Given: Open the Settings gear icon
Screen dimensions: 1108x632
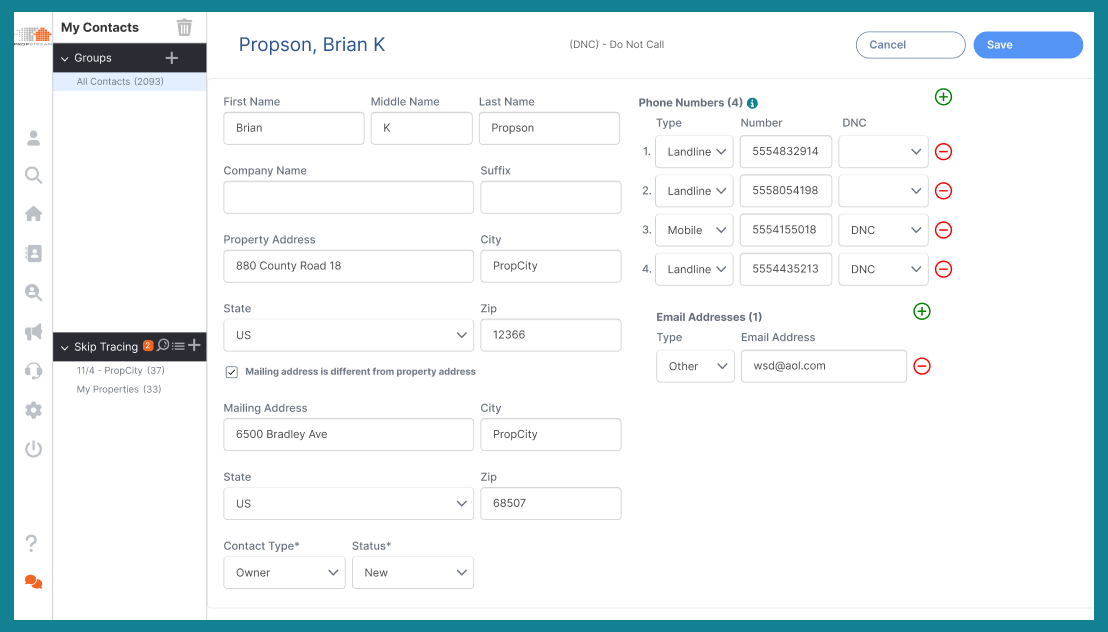Looking at the screenshot, I should 33,410.
